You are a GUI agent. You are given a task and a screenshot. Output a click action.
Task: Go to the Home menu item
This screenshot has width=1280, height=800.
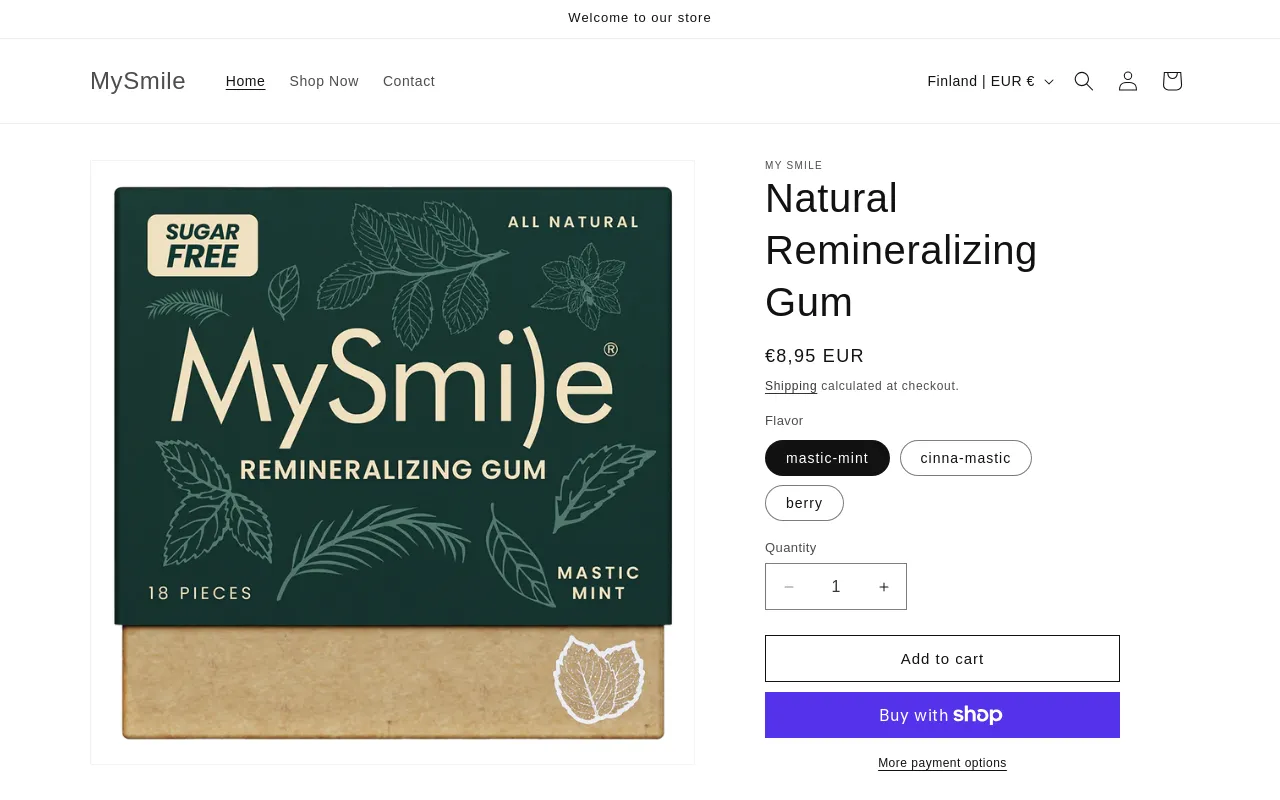245,81
